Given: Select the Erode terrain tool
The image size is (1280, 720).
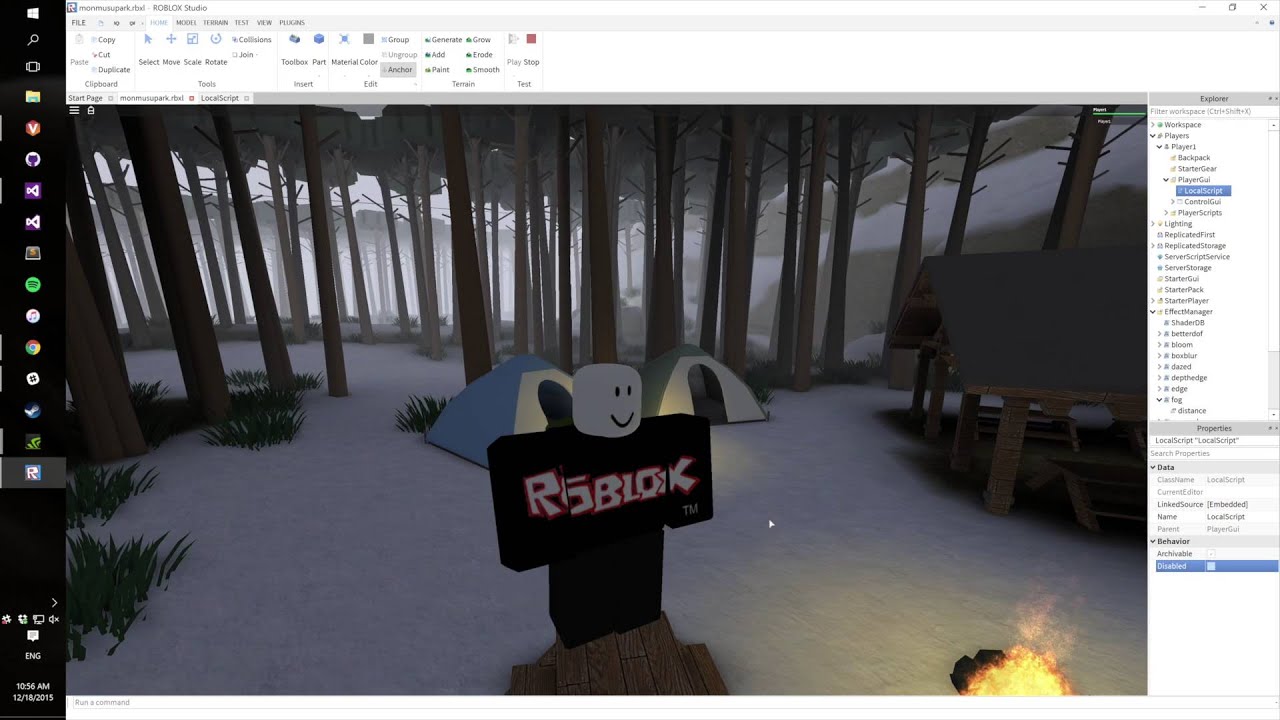Looking at the screenshot, I should [479, 55].
